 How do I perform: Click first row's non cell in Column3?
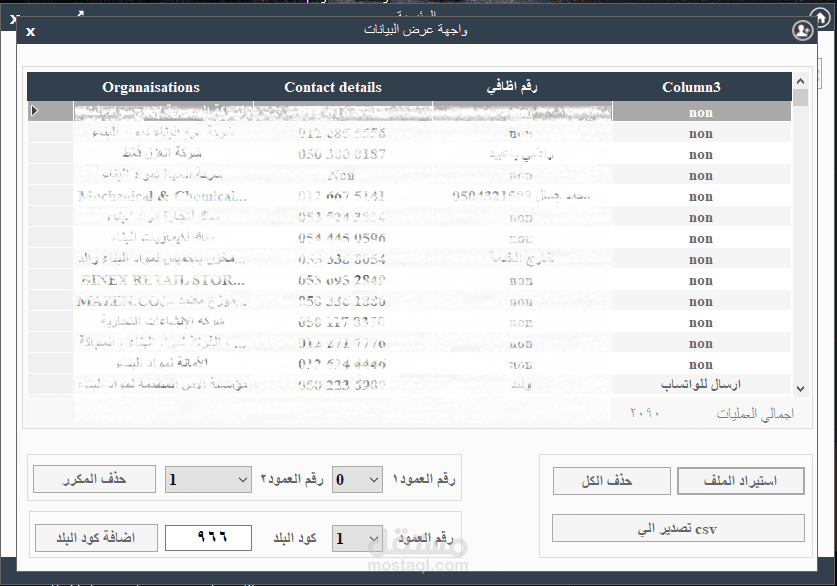(x=701, y=112)
